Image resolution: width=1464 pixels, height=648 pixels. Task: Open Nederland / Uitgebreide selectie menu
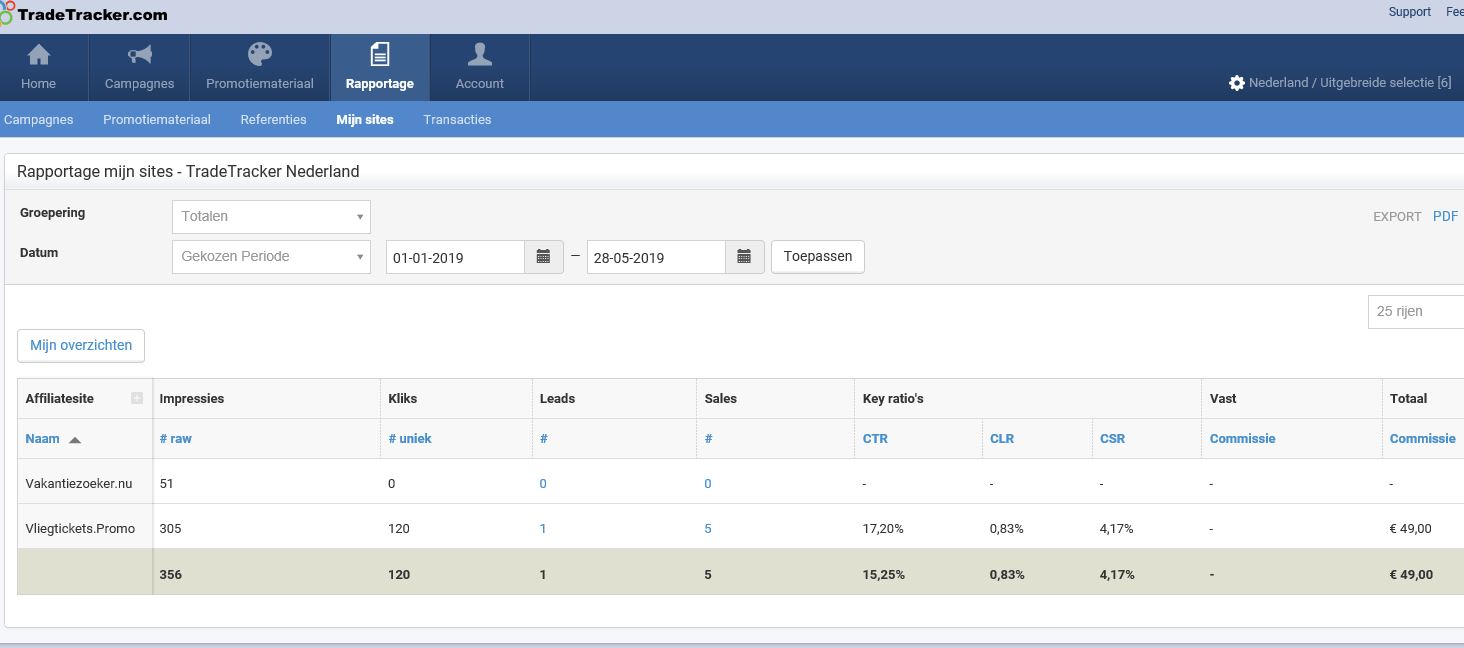point(1350,83)
